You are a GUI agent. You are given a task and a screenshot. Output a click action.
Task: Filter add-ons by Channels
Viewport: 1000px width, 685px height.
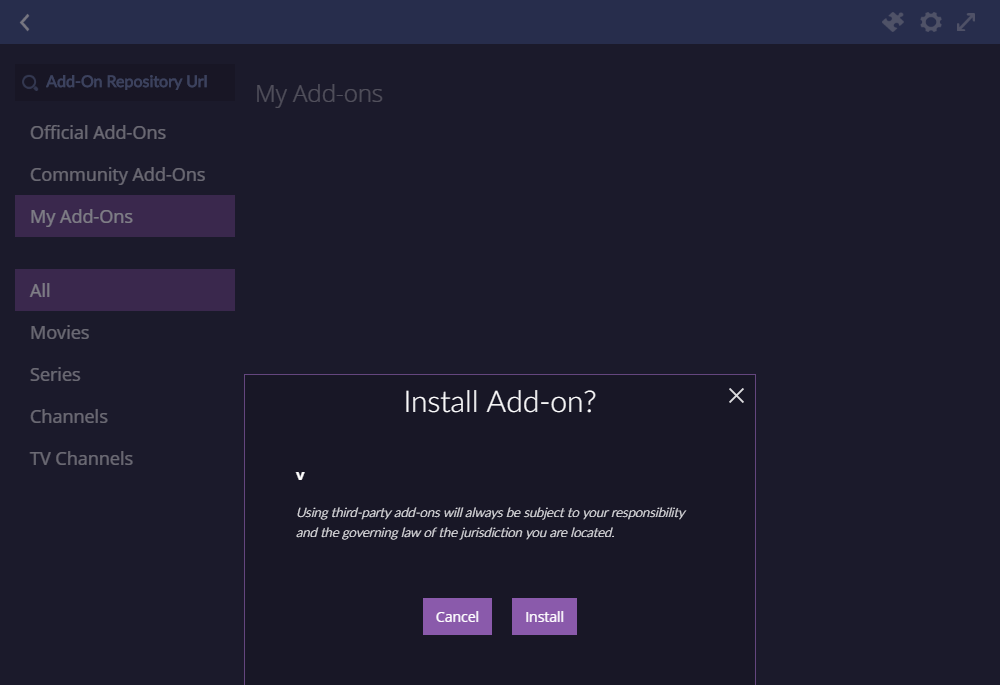[x=125, y=416]
